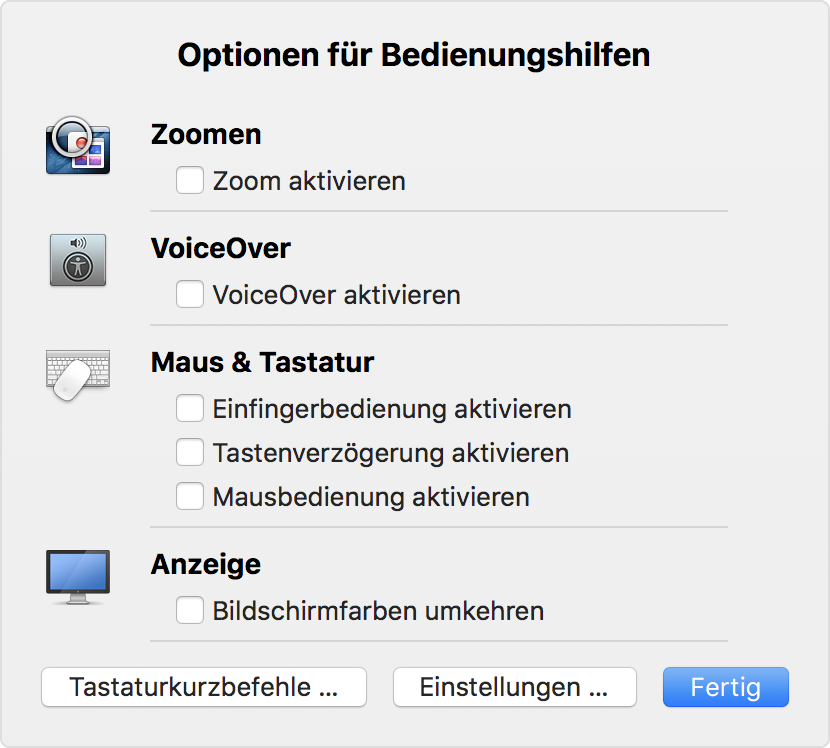Click the VoiceOver accessibility icon

click(x=77, y=261)
